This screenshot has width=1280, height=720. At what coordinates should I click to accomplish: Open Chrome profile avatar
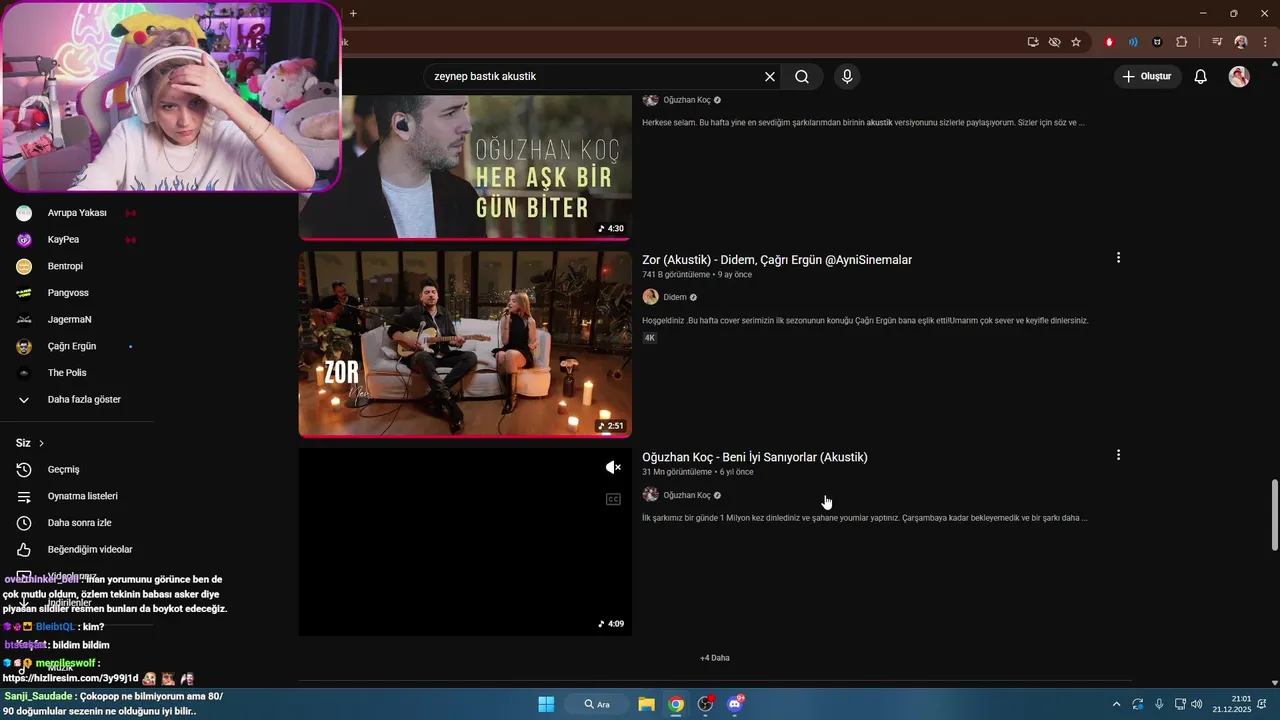coord(1241,42)
